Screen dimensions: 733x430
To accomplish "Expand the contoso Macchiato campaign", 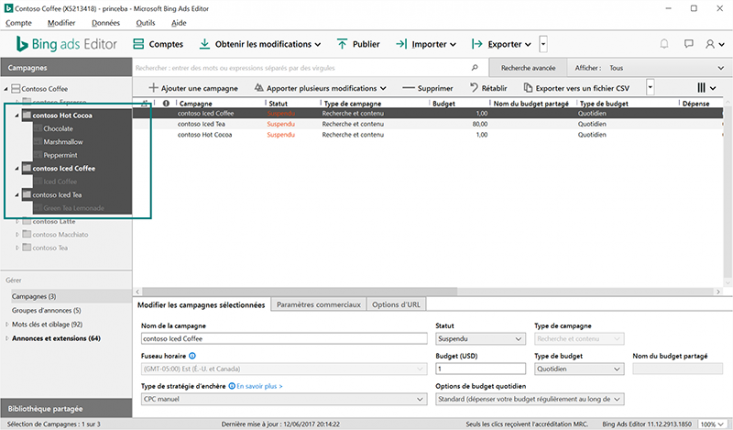I will [x=17, y=235].
